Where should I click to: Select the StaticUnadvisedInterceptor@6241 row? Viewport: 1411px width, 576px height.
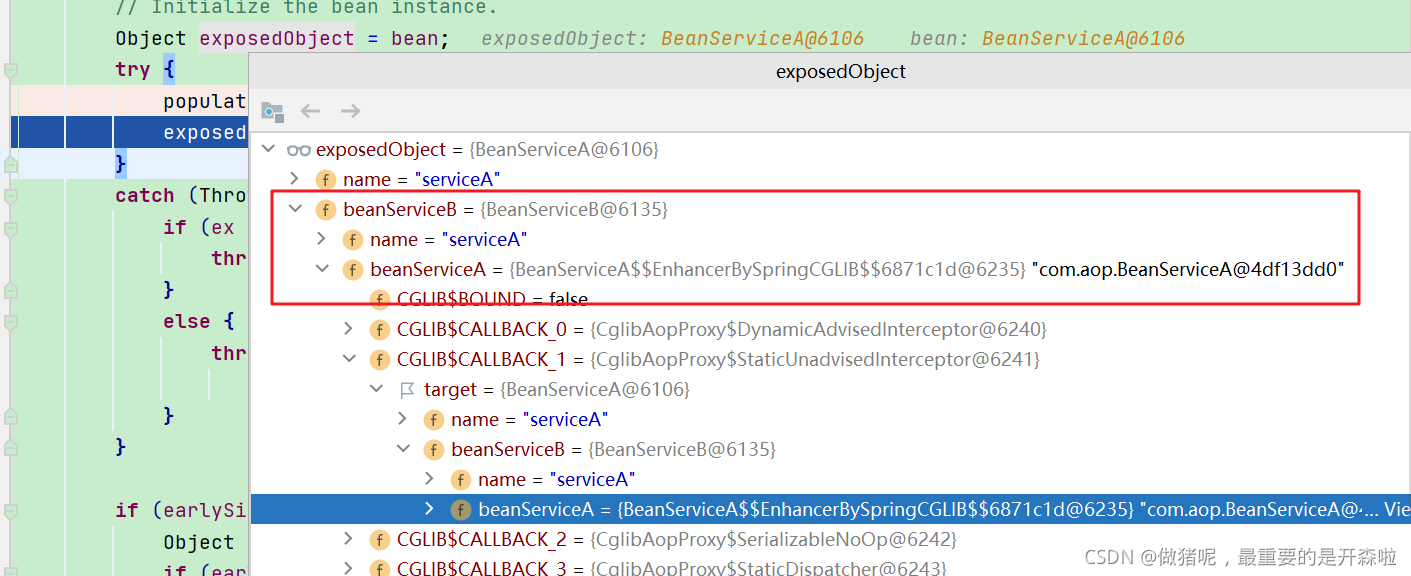click(830, 359)
